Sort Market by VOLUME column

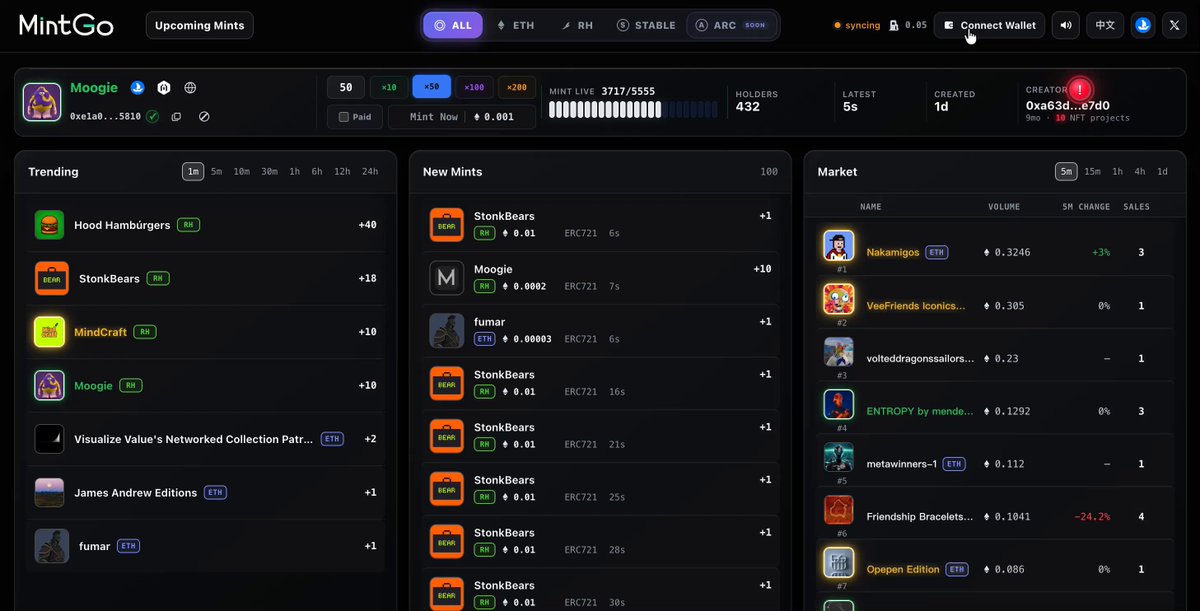(x=1004, y=207)
